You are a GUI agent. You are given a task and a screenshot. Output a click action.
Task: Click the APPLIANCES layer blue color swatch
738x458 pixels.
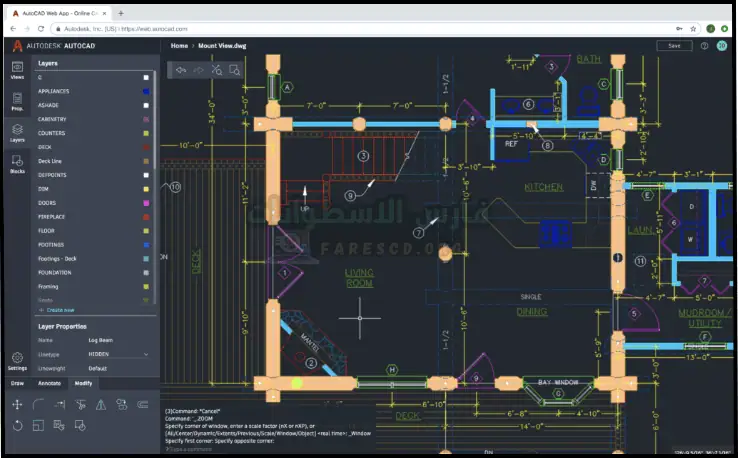146,91
